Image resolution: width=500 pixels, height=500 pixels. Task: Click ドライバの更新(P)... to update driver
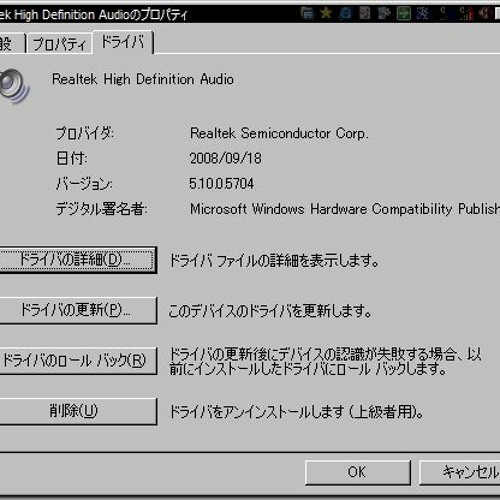[77, 310]
